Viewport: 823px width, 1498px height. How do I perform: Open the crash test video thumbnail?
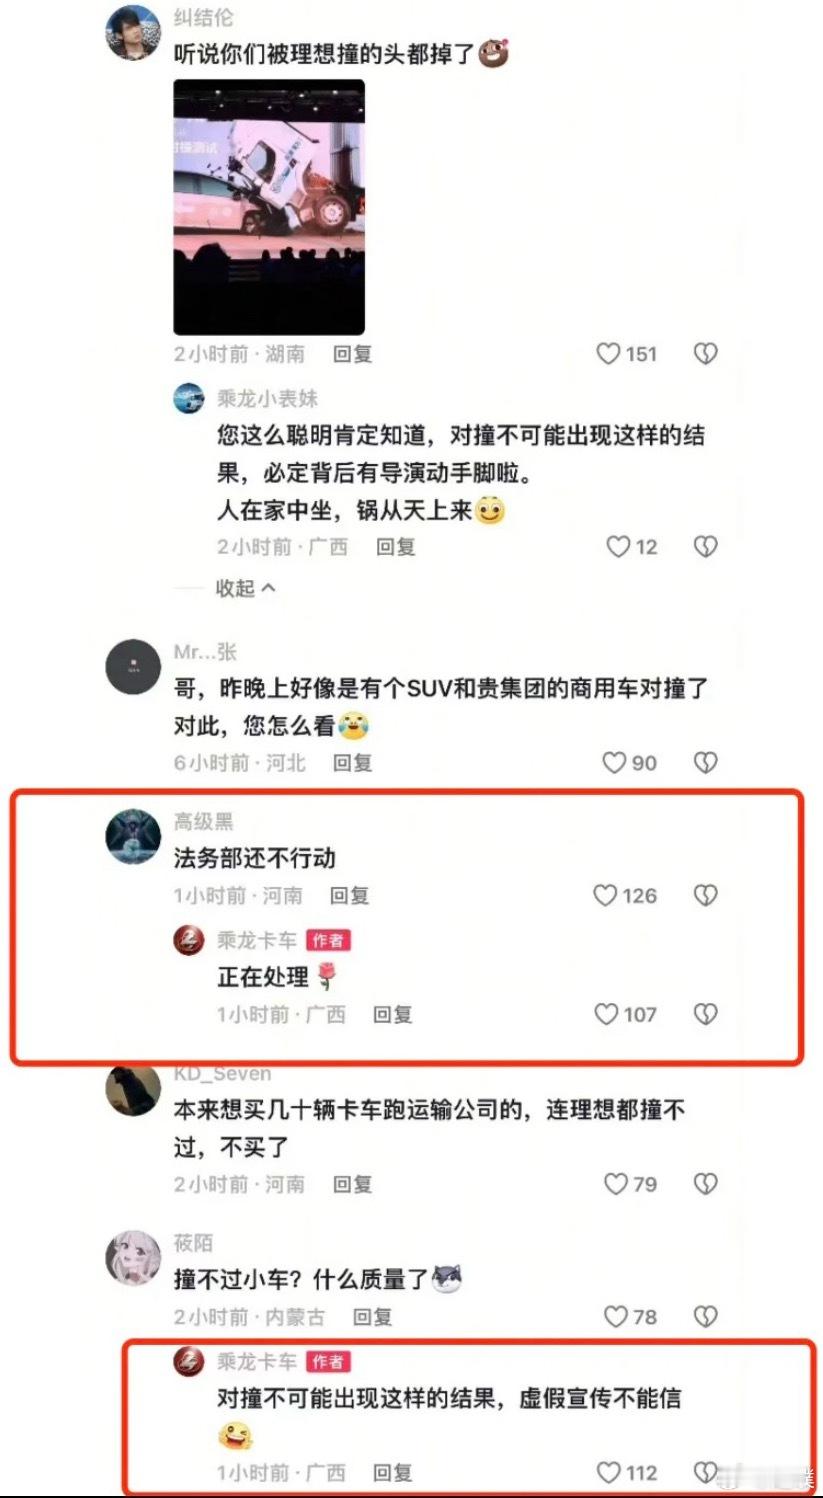pos(269,207)
